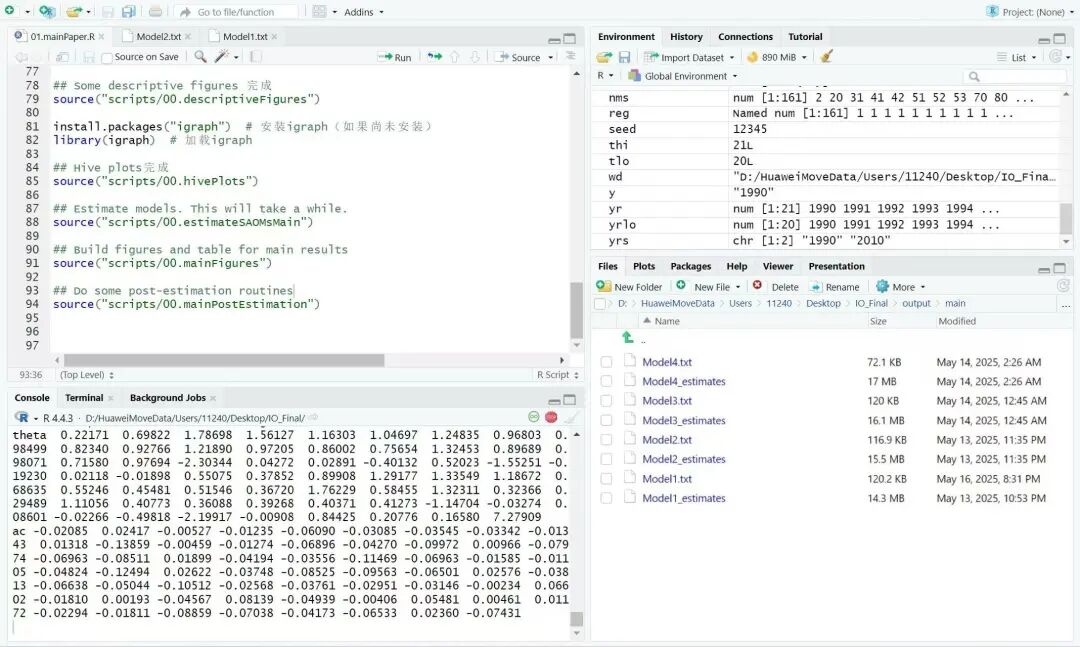The image size is (1080, 647).
Task: Click the Run button in editor
Action: click(395, 57)
